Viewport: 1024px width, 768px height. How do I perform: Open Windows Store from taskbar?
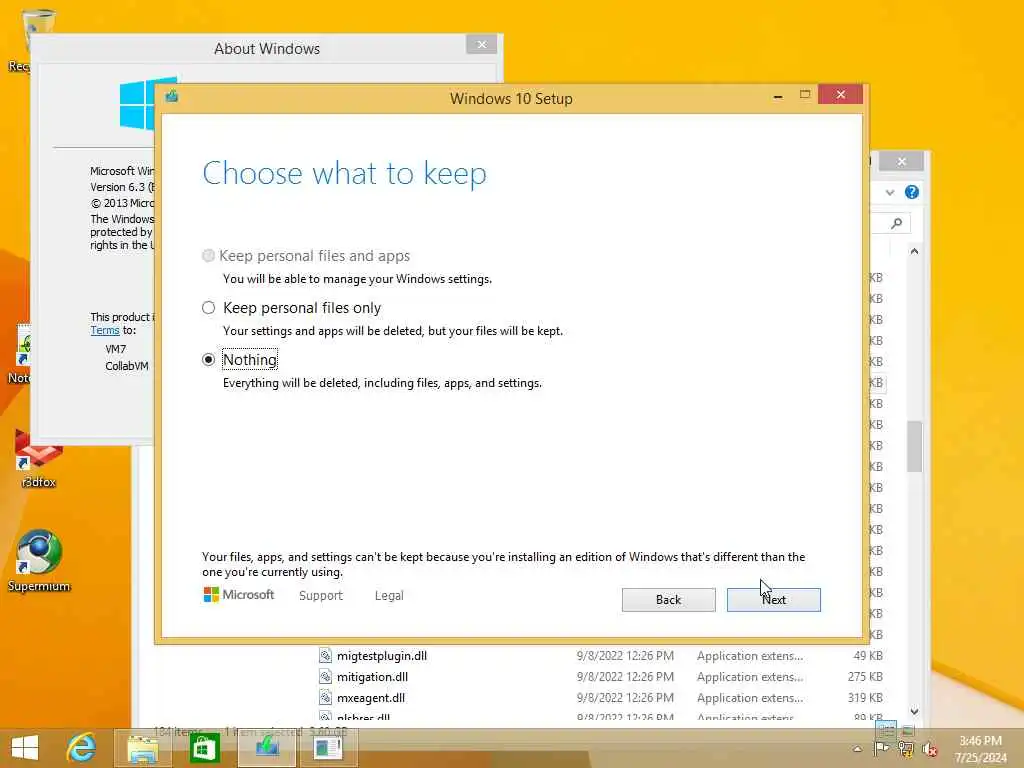point(204,748)
